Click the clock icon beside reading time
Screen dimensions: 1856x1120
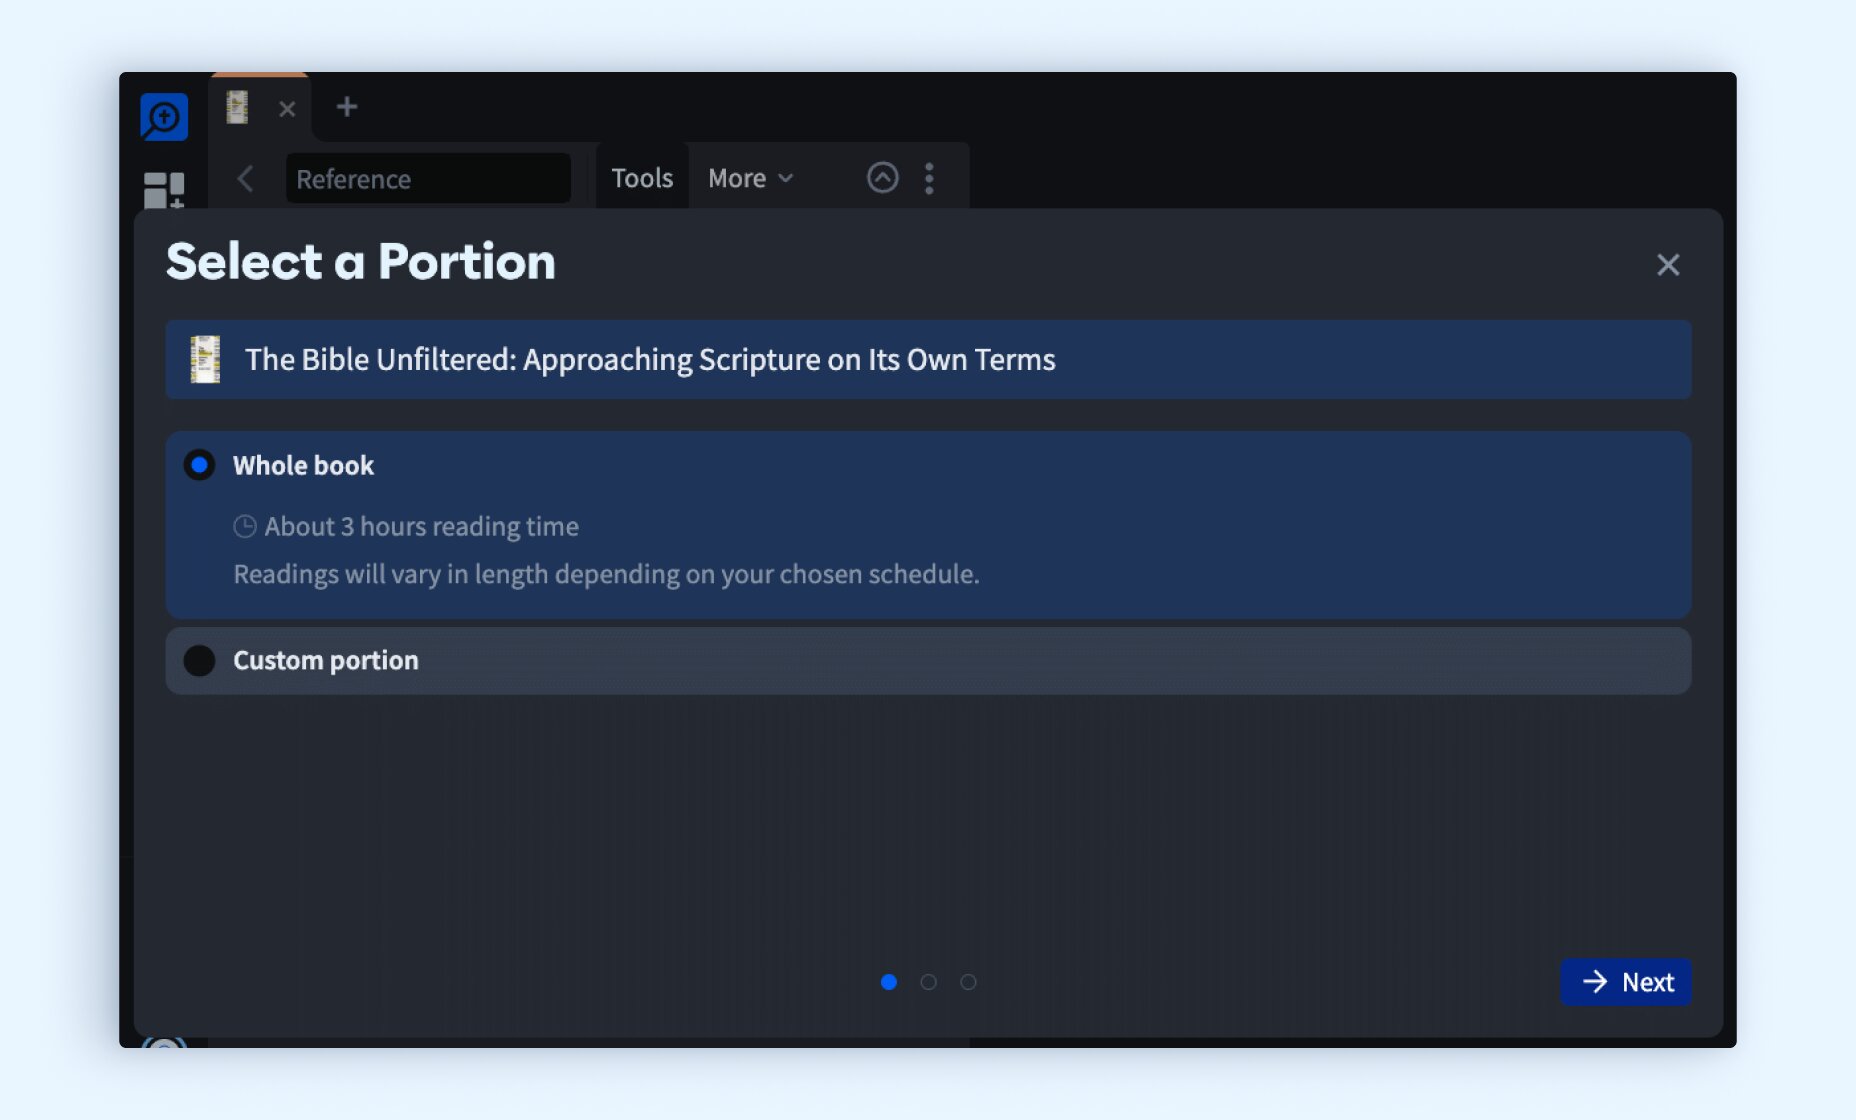pos(245,526)
